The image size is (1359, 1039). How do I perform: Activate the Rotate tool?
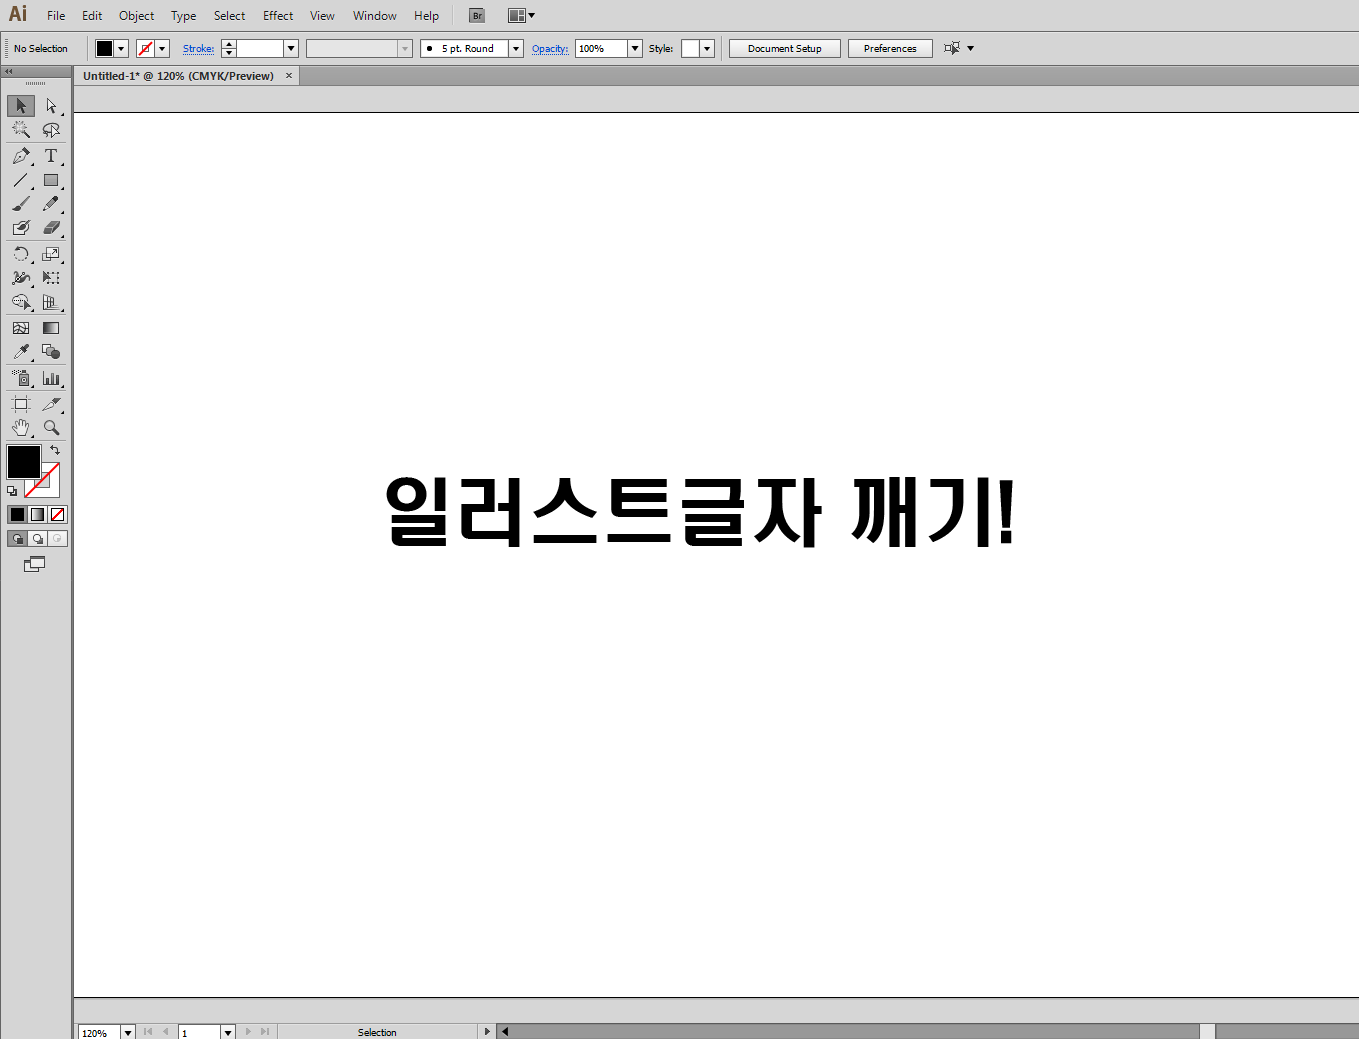tap(21, 254)
